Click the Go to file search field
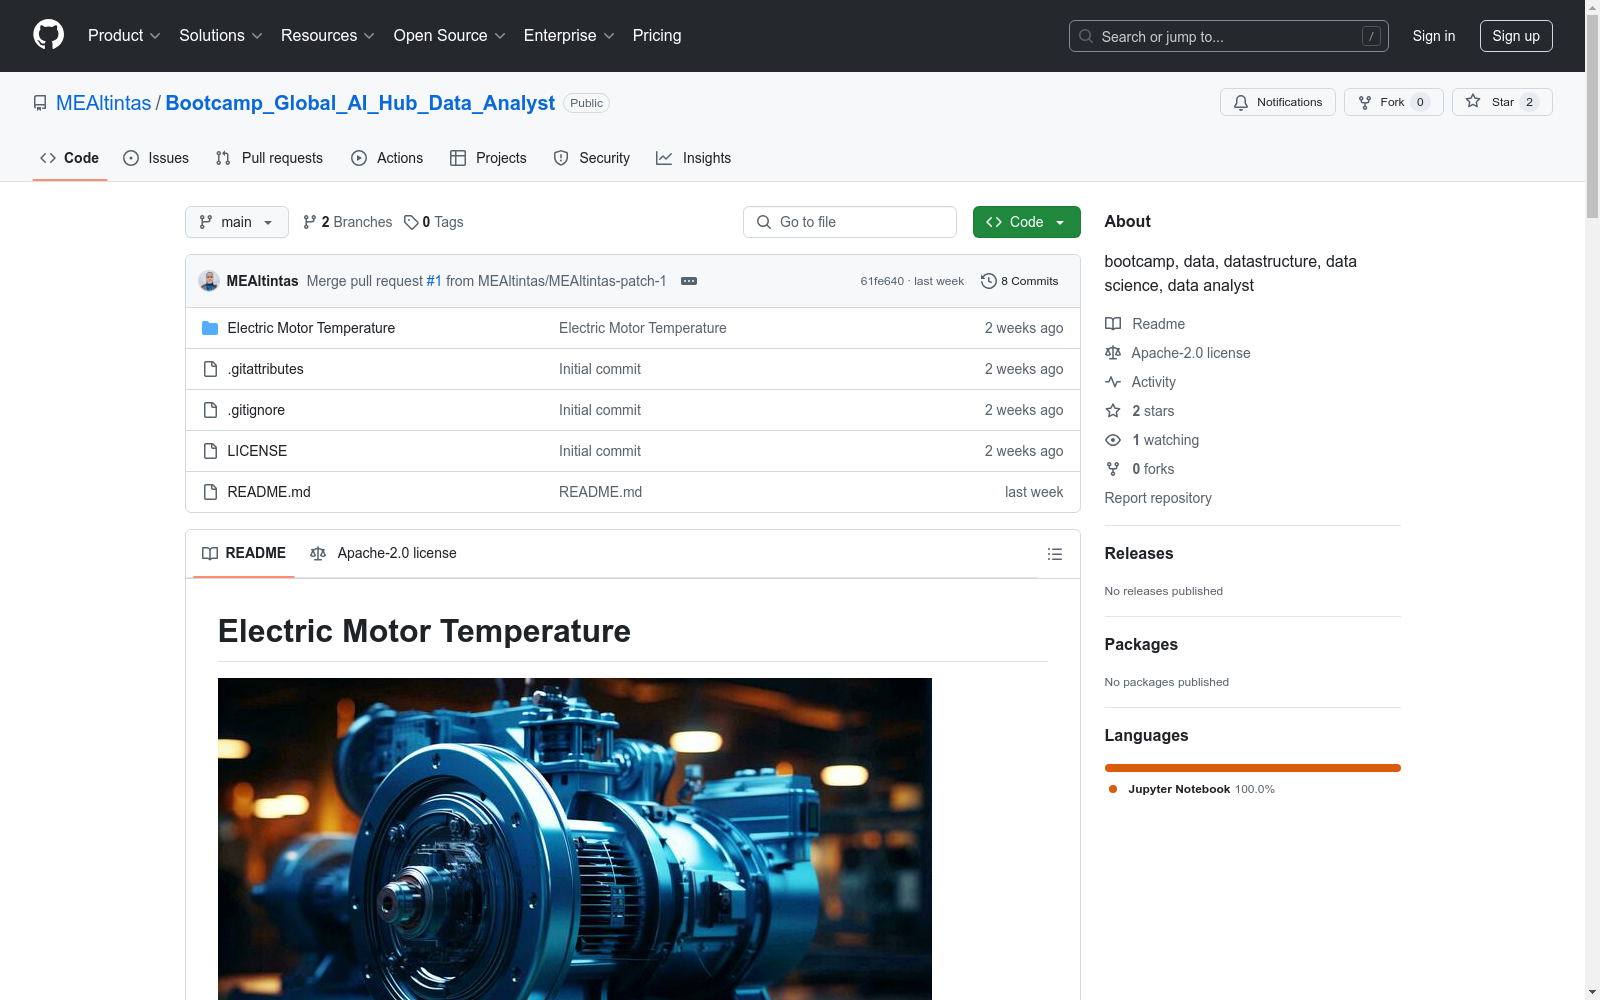The height and width of the screenshot is (1000, 1600). [850, 222]
